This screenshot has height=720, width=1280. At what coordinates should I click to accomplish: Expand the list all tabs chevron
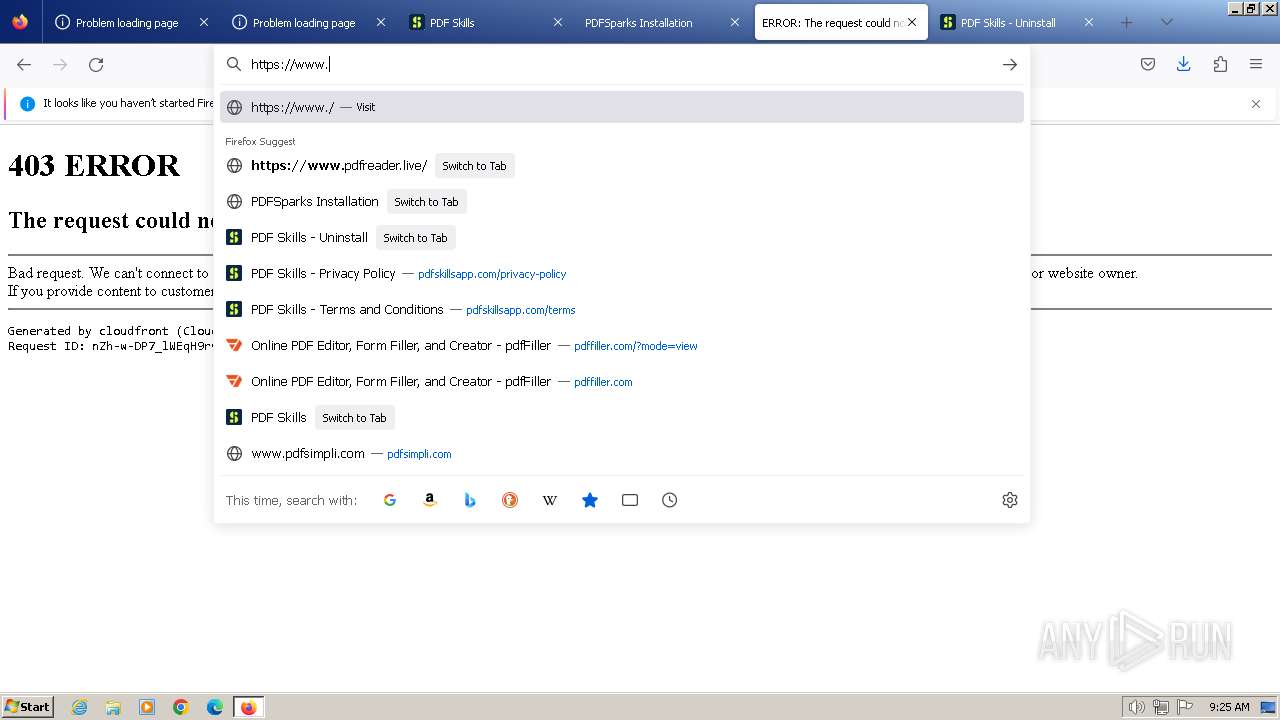[x=1167, y=23]
